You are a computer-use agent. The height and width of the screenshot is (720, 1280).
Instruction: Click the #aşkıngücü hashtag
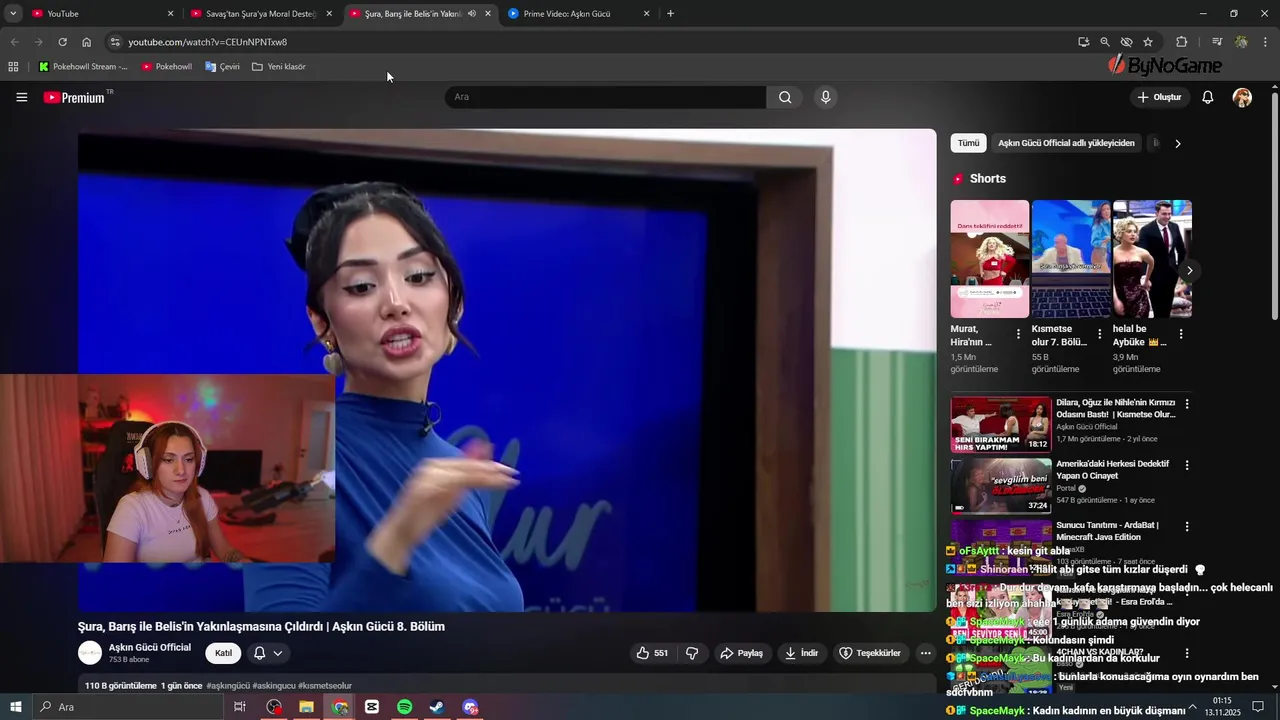coord(228,686)
